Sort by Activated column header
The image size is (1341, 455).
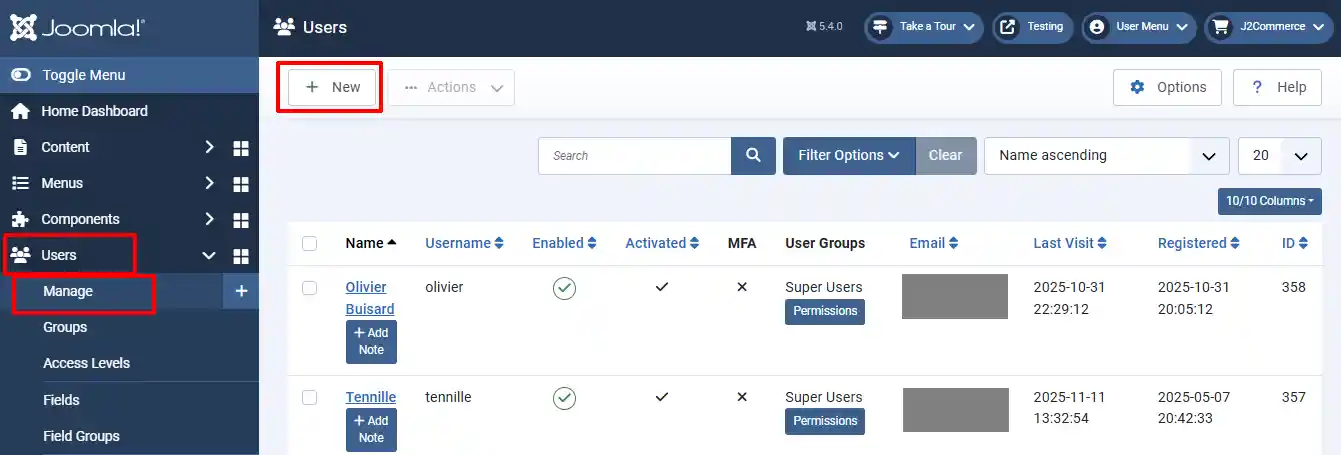pyautogui.click(x=662, y=243)
